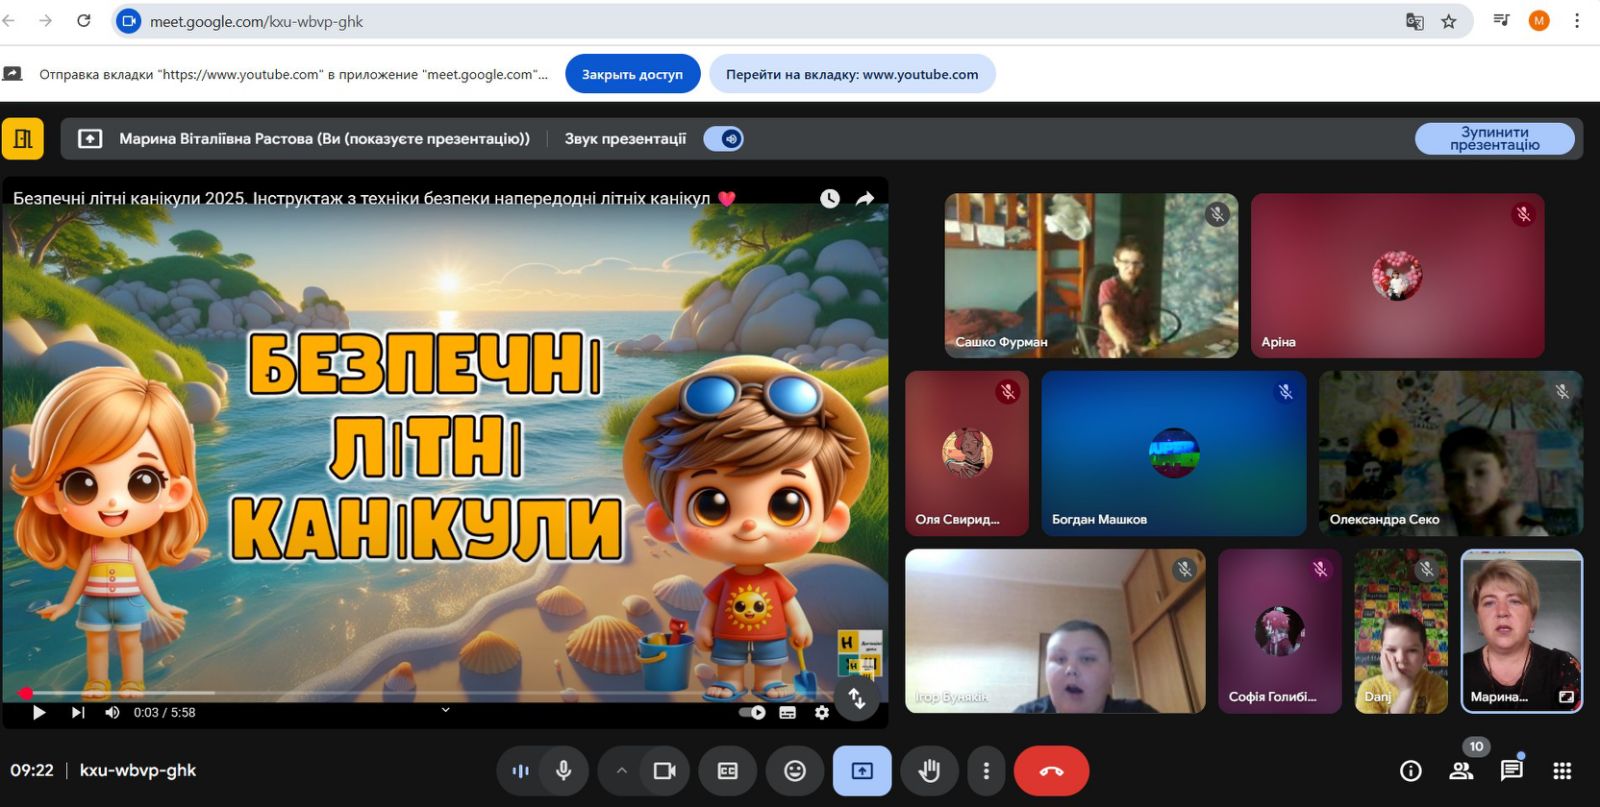Screen dimensions: 1600x807
Task: Open YouTube player settings gear
Action: [x=821, y=713]
